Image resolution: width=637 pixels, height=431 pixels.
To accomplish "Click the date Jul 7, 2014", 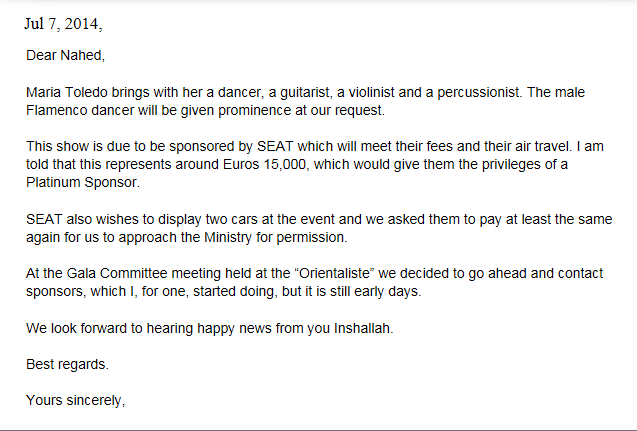I will (63, 24).
